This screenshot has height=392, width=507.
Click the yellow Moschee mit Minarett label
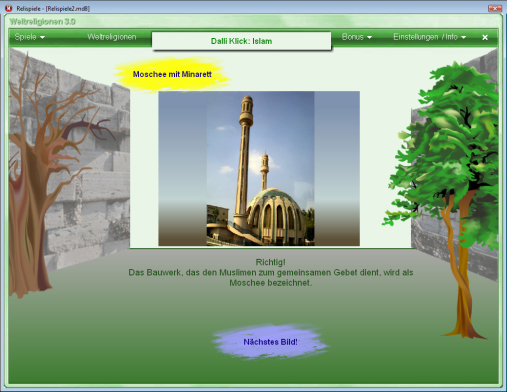172,74
